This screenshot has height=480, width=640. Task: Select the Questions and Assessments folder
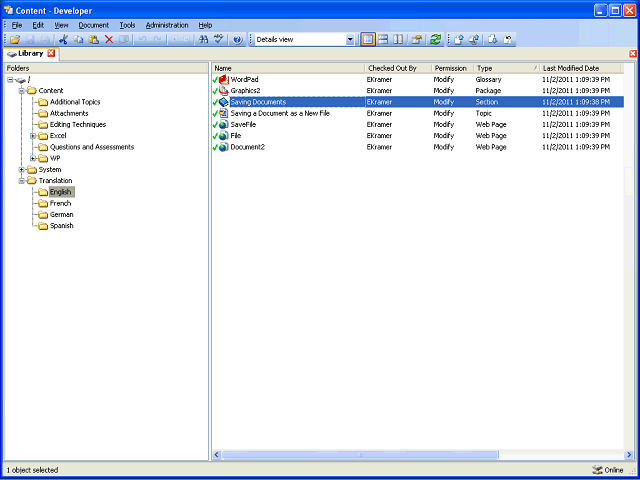pyautogui.click(x=92, y=147)
